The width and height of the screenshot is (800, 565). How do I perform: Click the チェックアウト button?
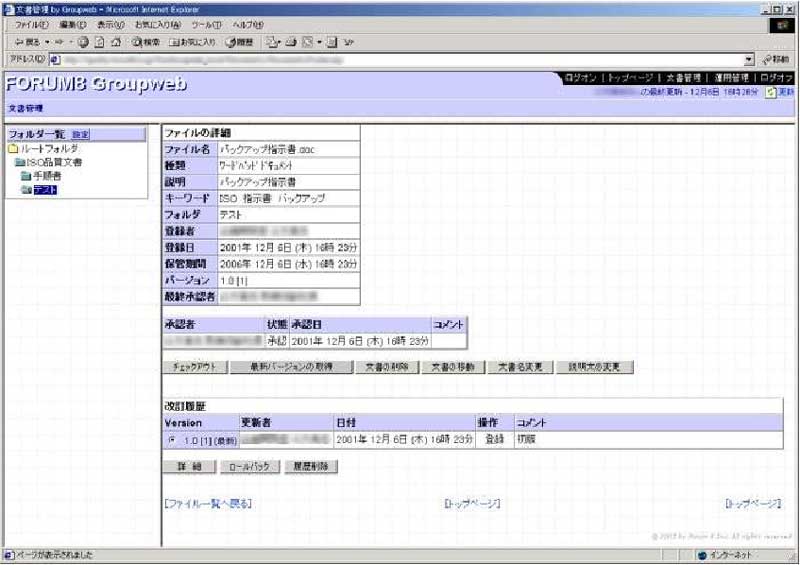[x=194, y=367]
